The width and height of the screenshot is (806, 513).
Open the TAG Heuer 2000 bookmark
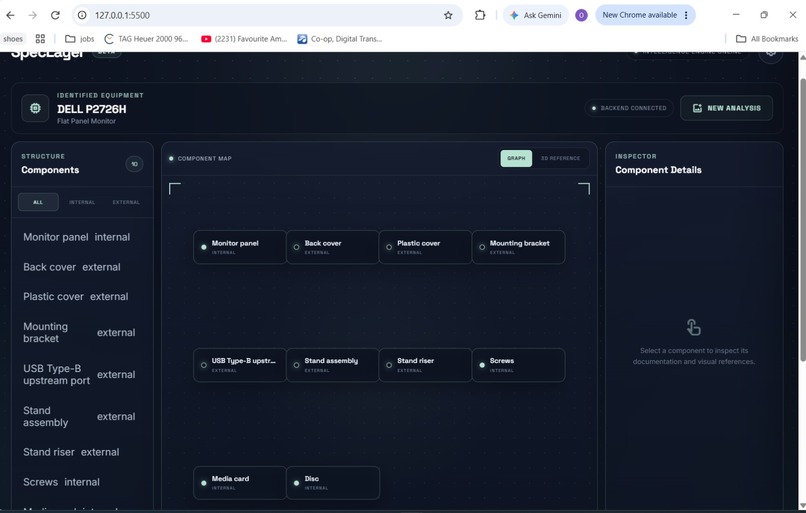[x=146, y=39]
